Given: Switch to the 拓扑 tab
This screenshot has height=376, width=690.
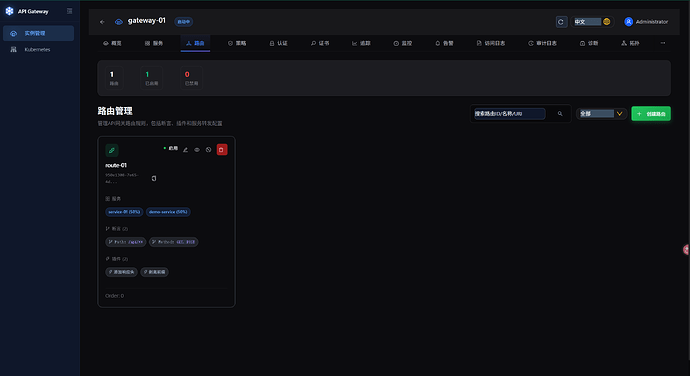Looking at the screenshot, I should [630, 43].
